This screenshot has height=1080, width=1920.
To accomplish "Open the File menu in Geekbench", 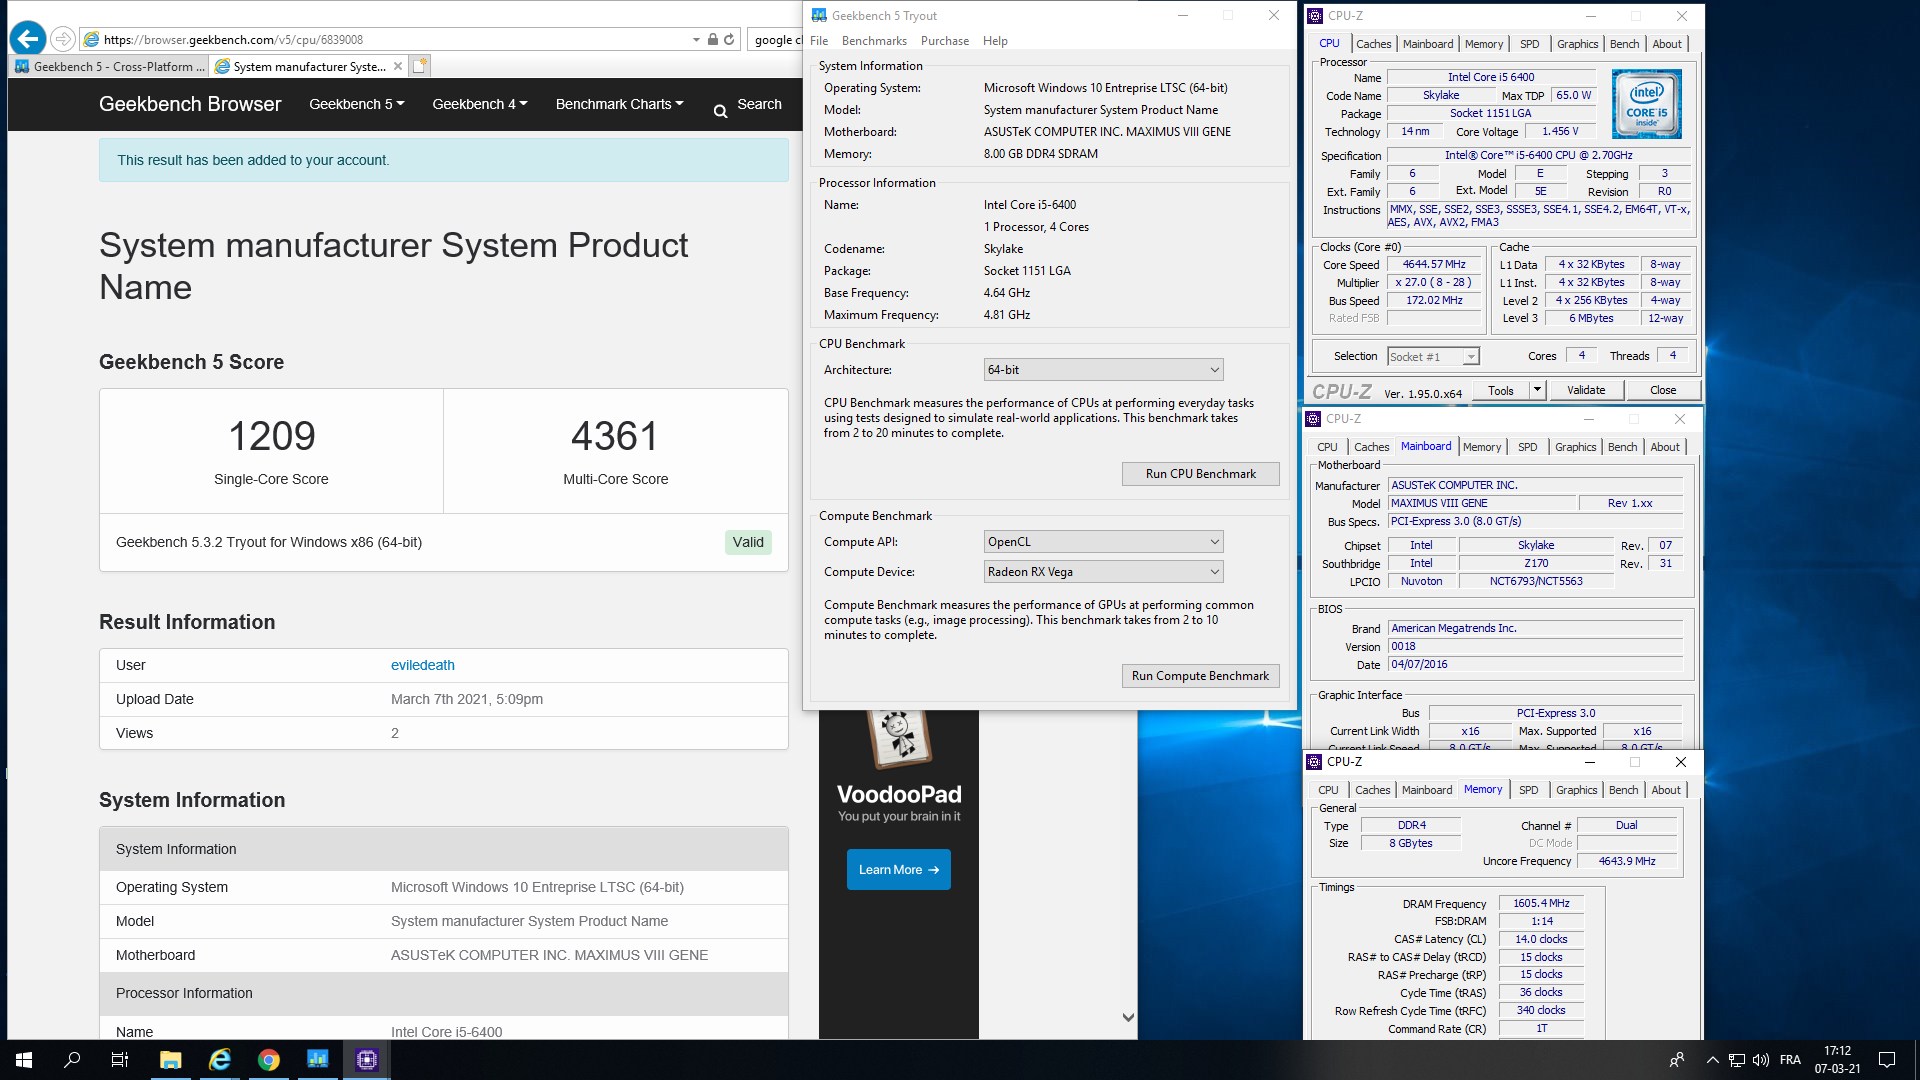I will (819, 41).
